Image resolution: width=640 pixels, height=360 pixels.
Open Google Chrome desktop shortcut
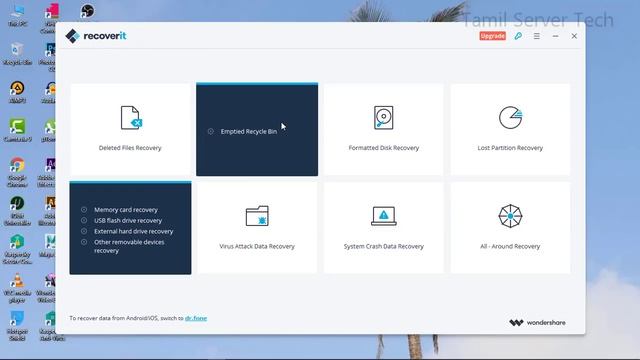17,172
